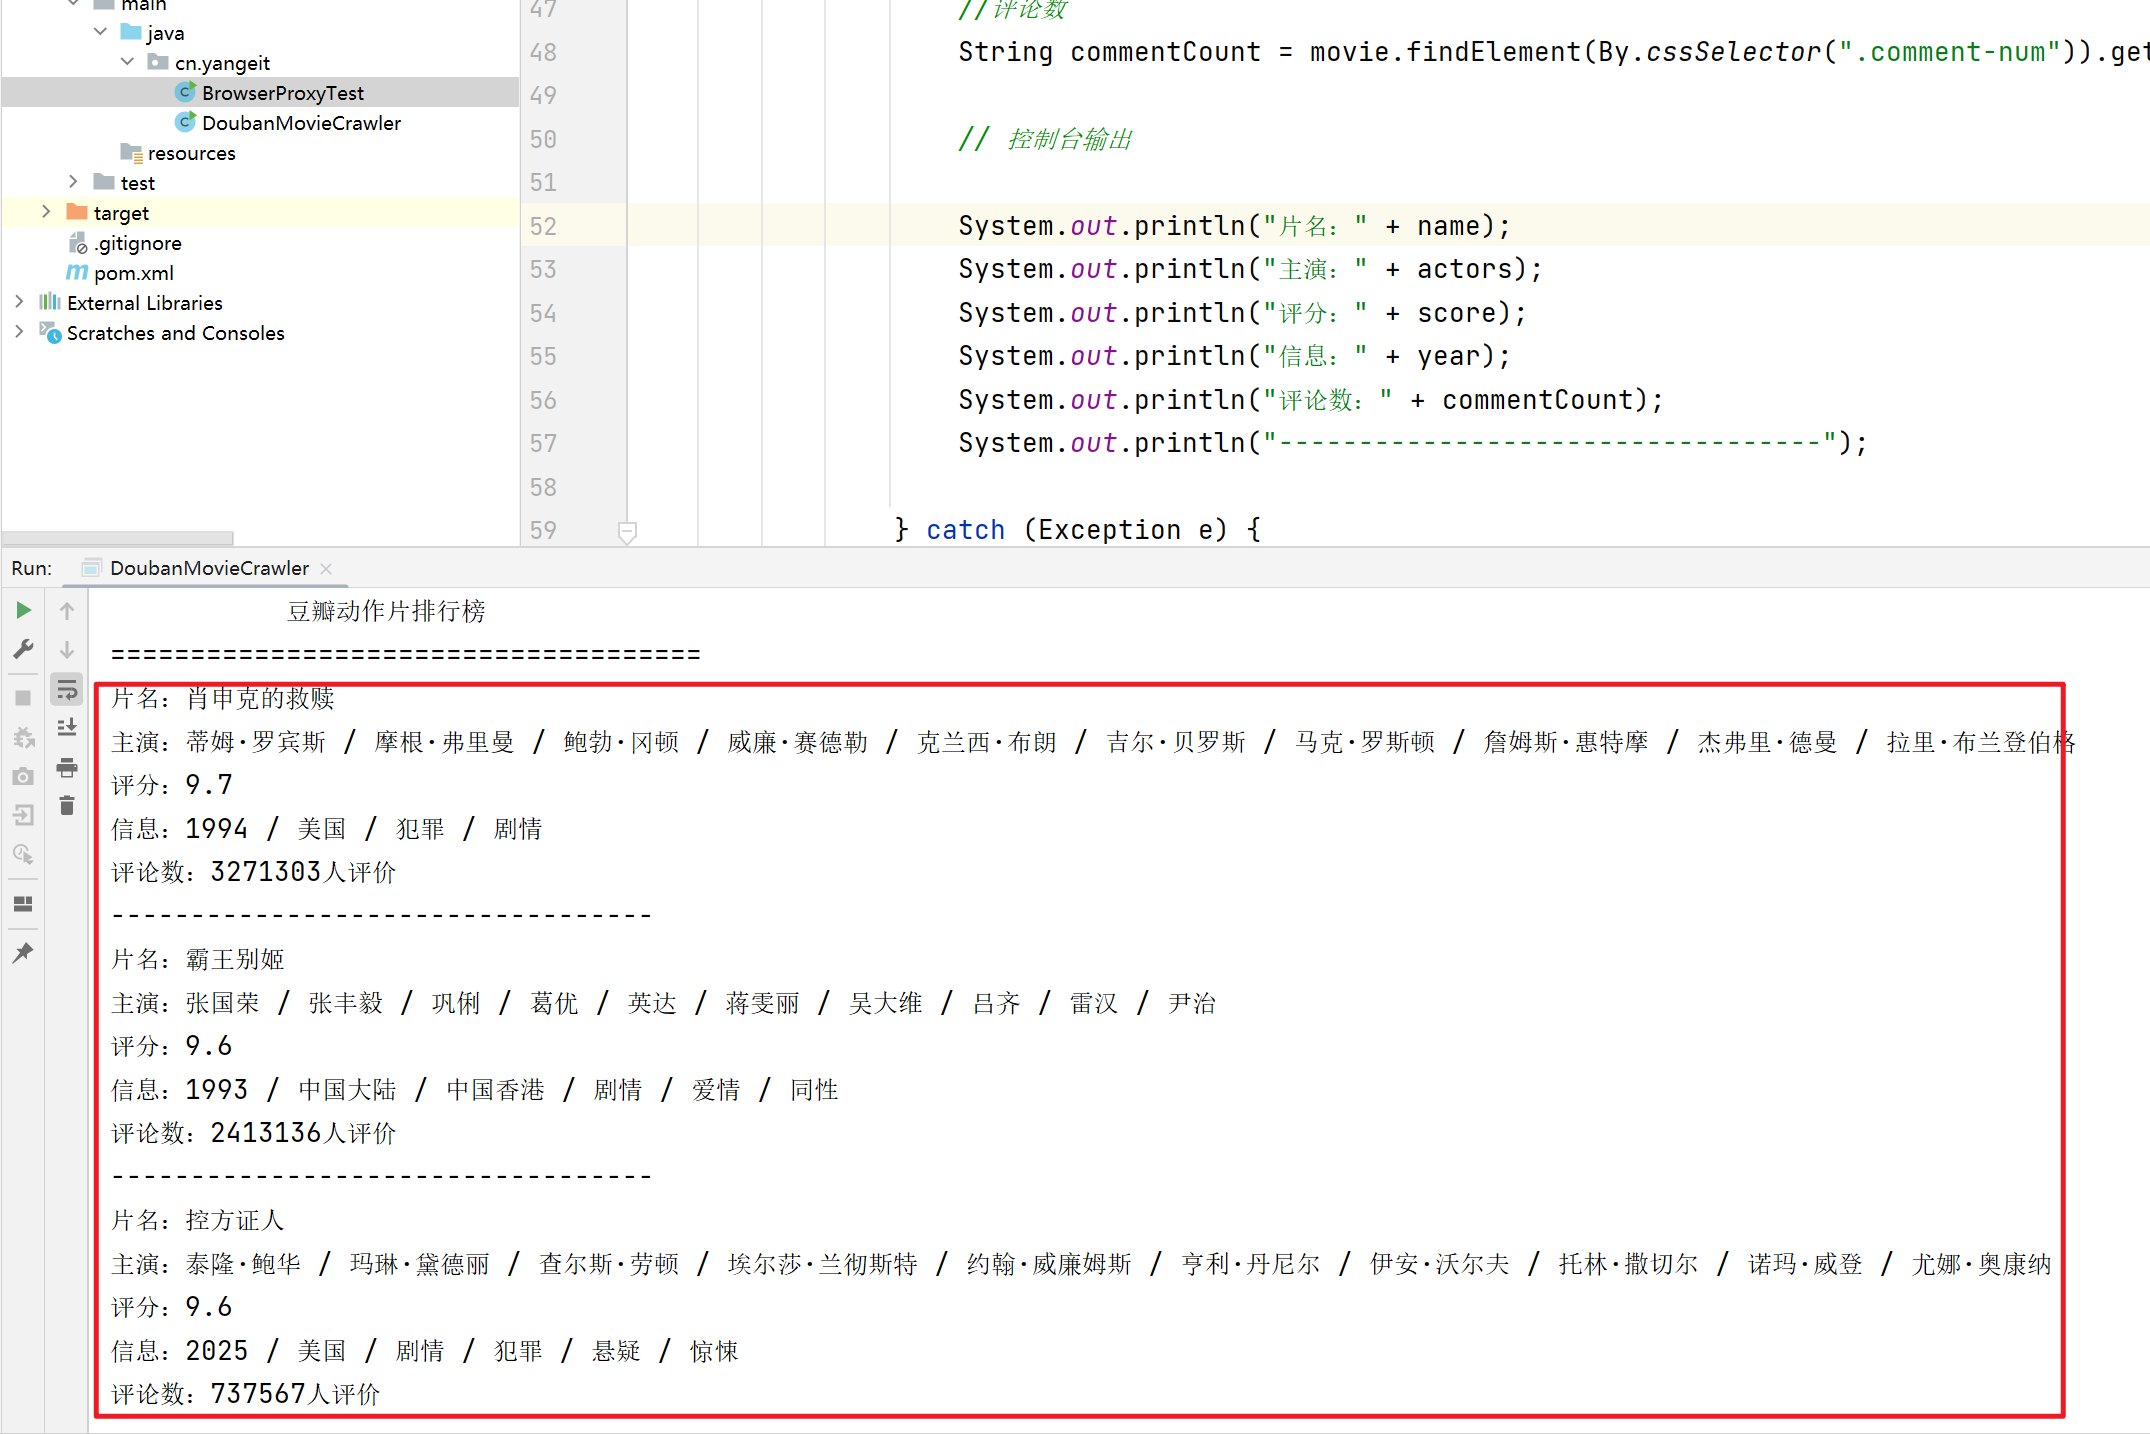The height and width of the screenshot is (1434, 2150).
Task: Open pom.xml in project tree
Action: [x=133, y=273]
